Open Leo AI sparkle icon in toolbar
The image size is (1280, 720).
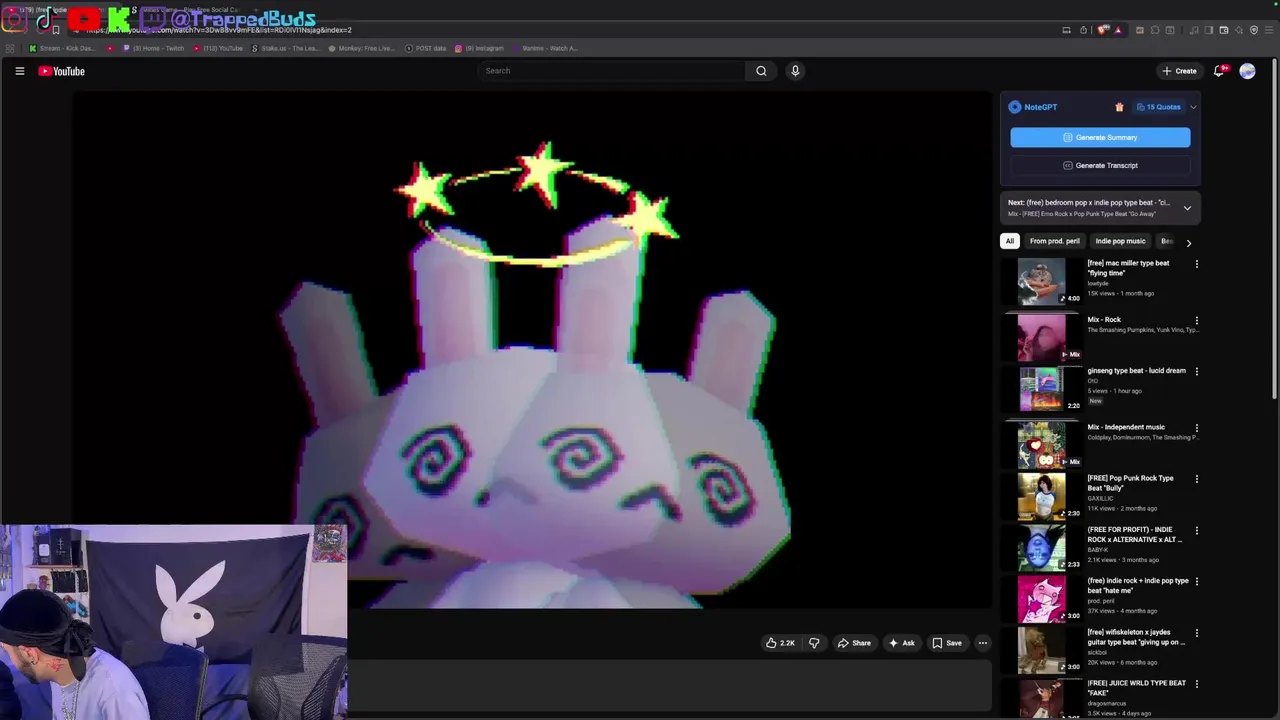tap(1239, 30)
